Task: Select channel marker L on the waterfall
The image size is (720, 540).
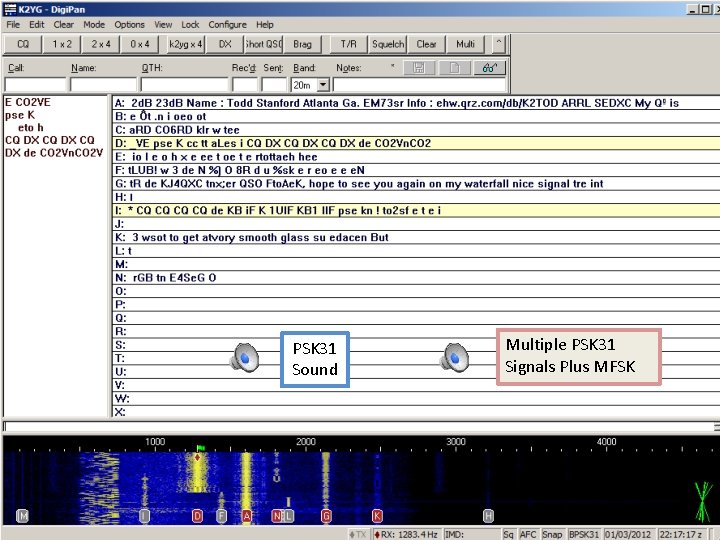Action: coord(287,516)
